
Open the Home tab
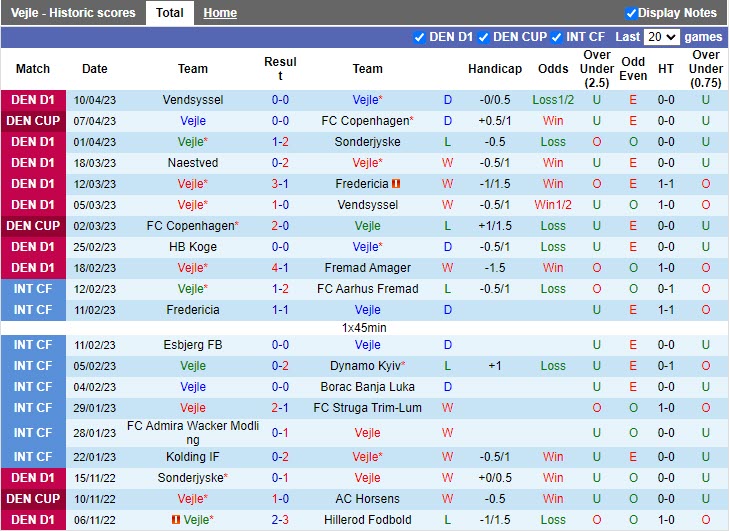(x=220, y=13)
